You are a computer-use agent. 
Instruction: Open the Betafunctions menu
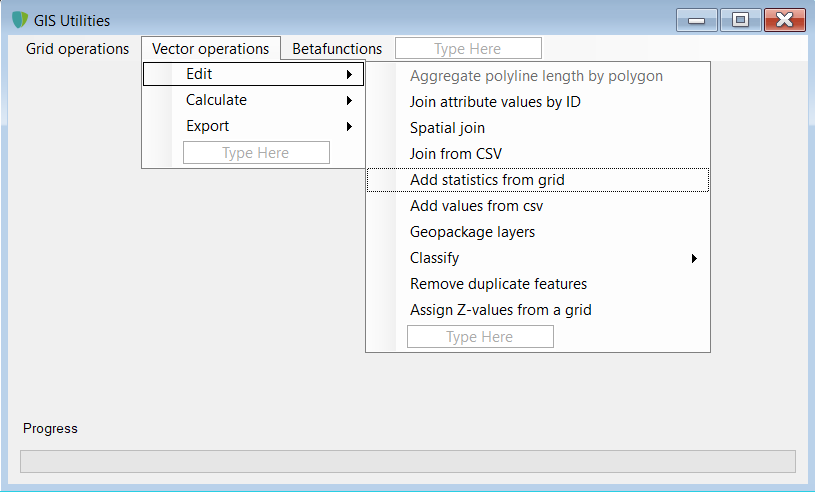pos(337,49)
